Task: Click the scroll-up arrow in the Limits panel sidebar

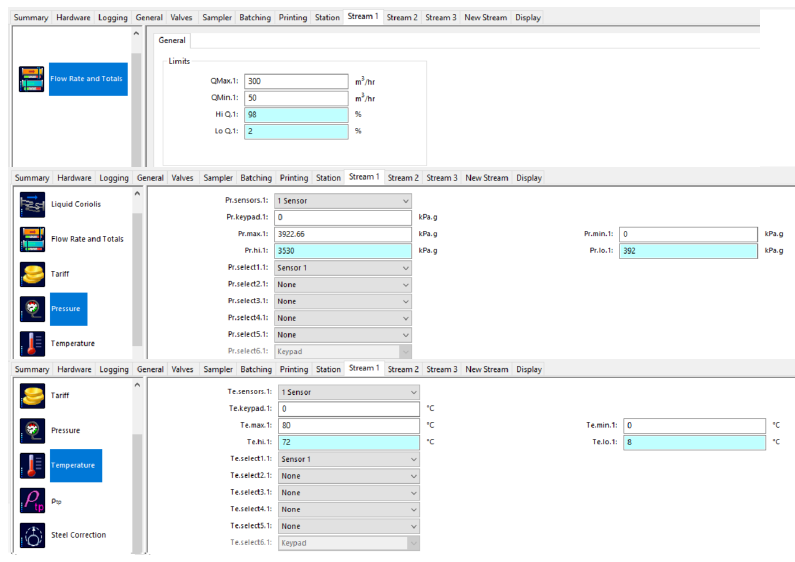Action: point(136,34)
